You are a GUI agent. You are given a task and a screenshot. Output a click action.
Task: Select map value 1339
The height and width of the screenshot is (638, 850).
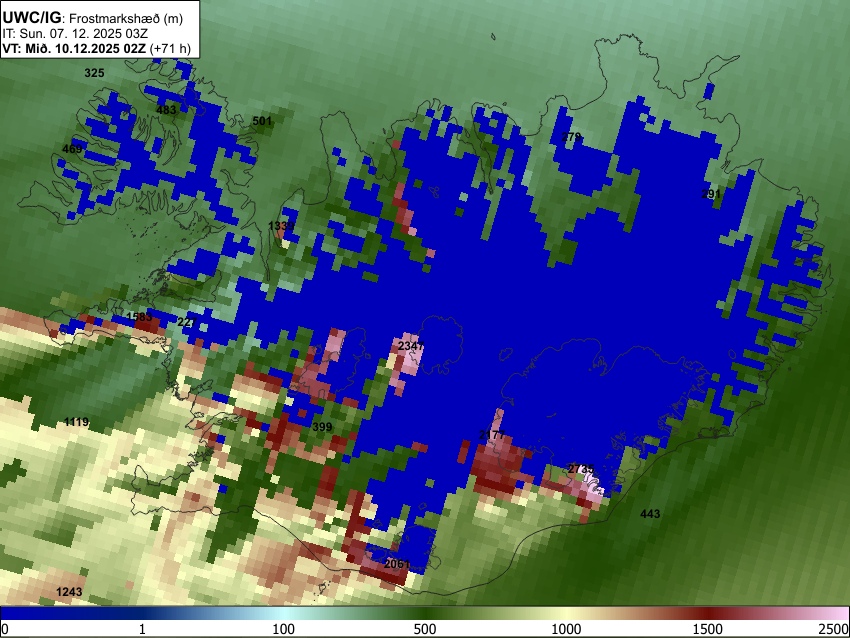click(281, 226)
